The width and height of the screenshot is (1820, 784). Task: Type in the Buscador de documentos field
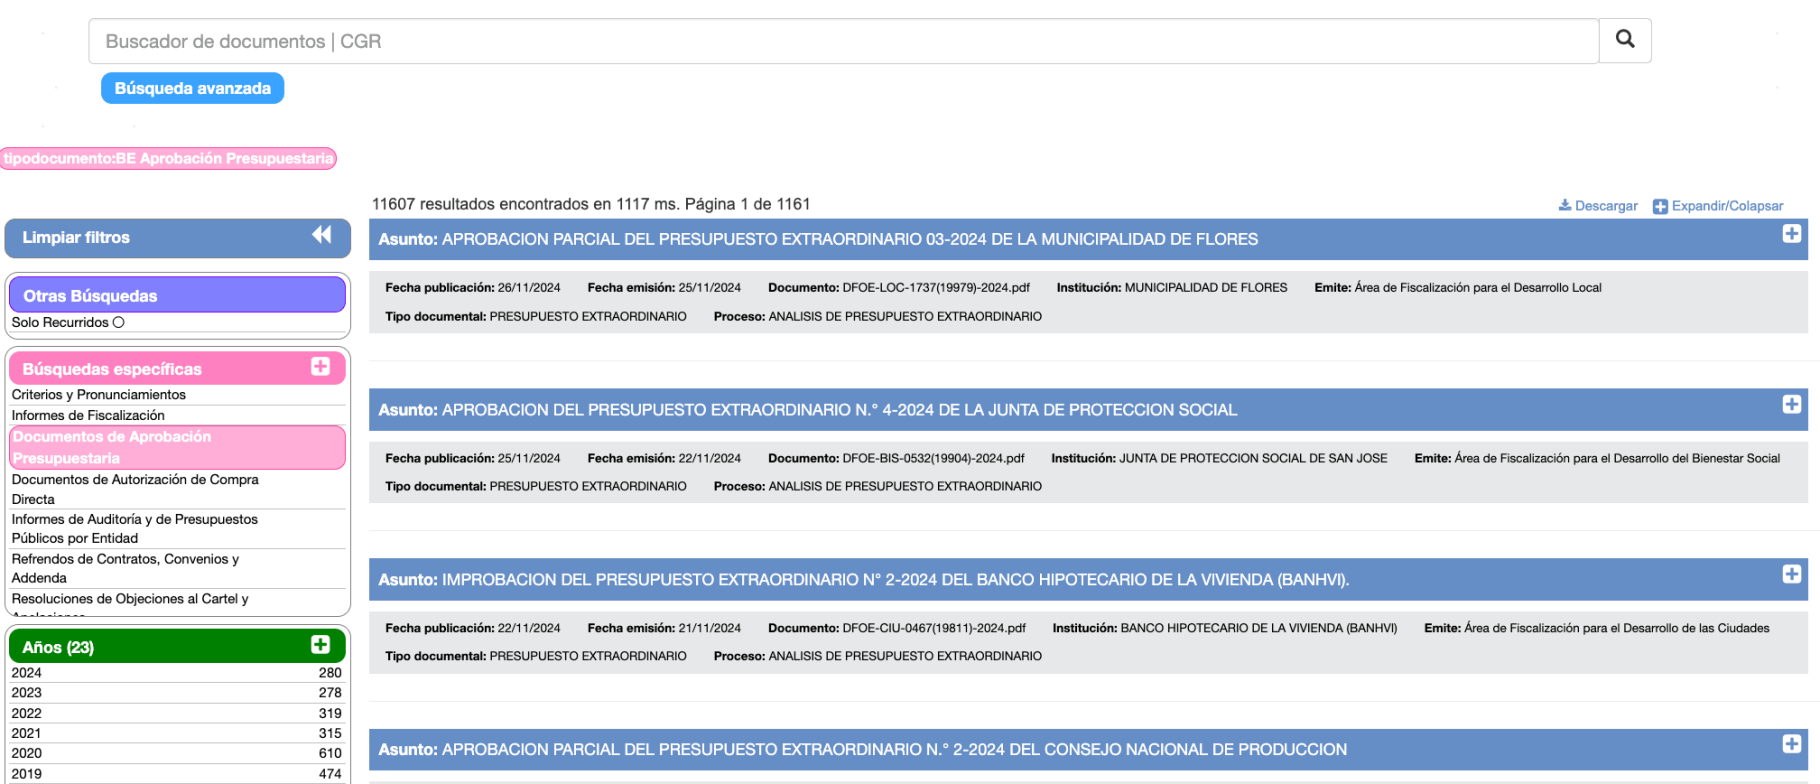pos(842,41)
